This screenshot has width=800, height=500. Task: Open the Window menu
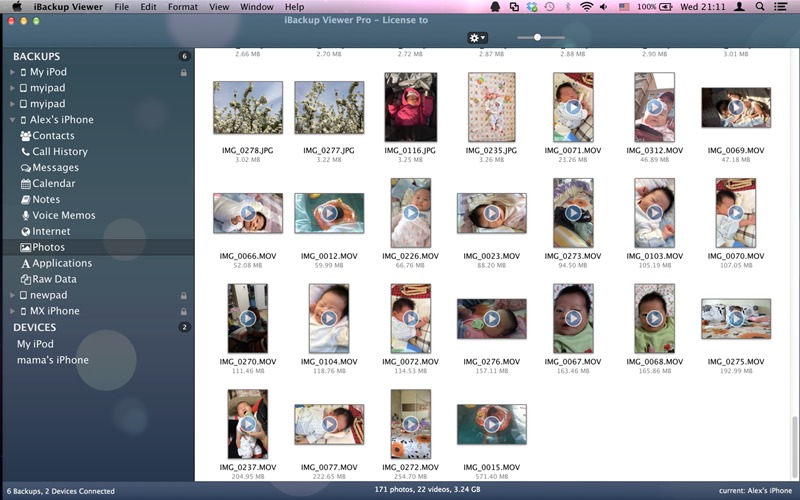pos(257,7)
